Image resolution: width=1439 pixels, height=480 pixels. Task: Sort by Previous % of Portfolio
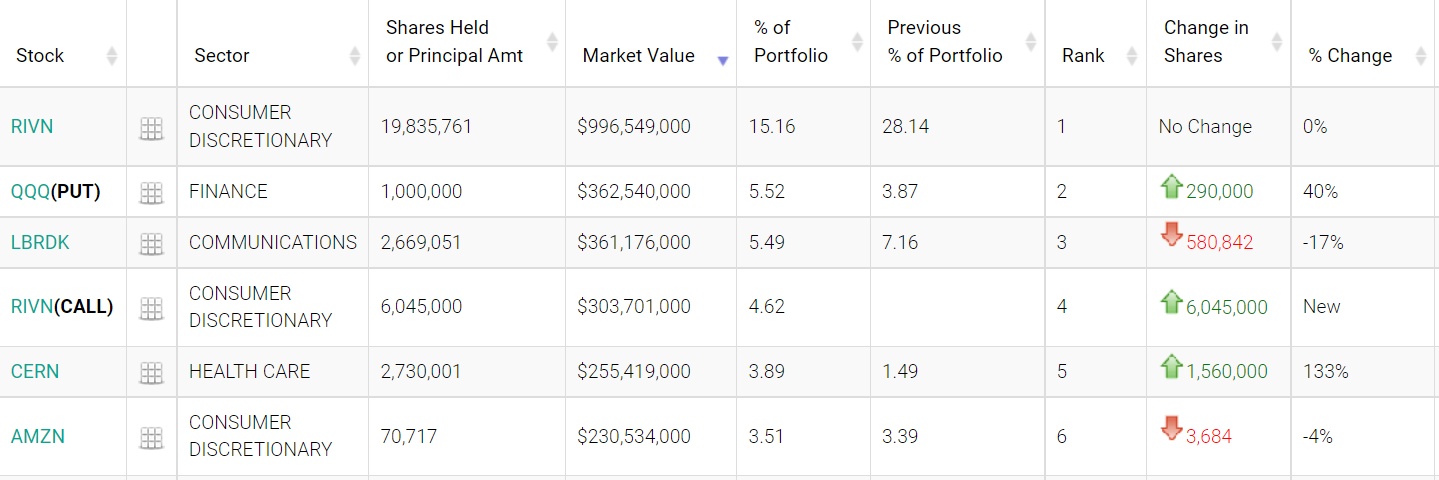(x=944, y=42)
